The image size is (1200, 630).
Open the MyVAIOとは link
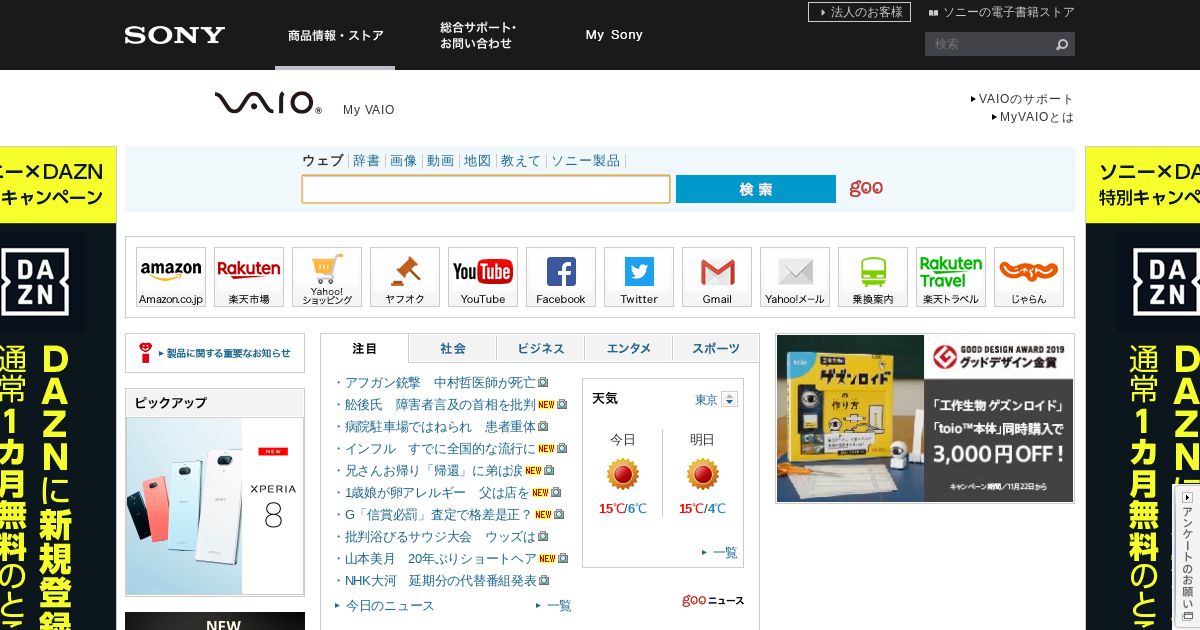click(1032, 117)
